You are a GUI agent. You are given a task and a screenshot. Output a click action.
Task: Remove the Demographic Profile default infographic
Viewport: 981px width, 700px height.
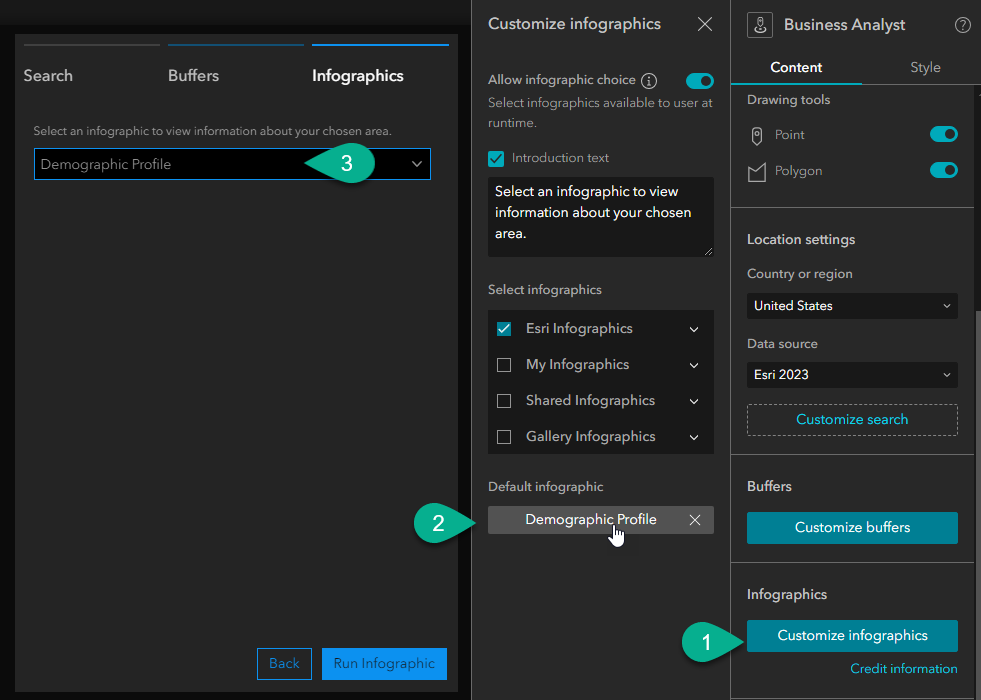(695, 520)
